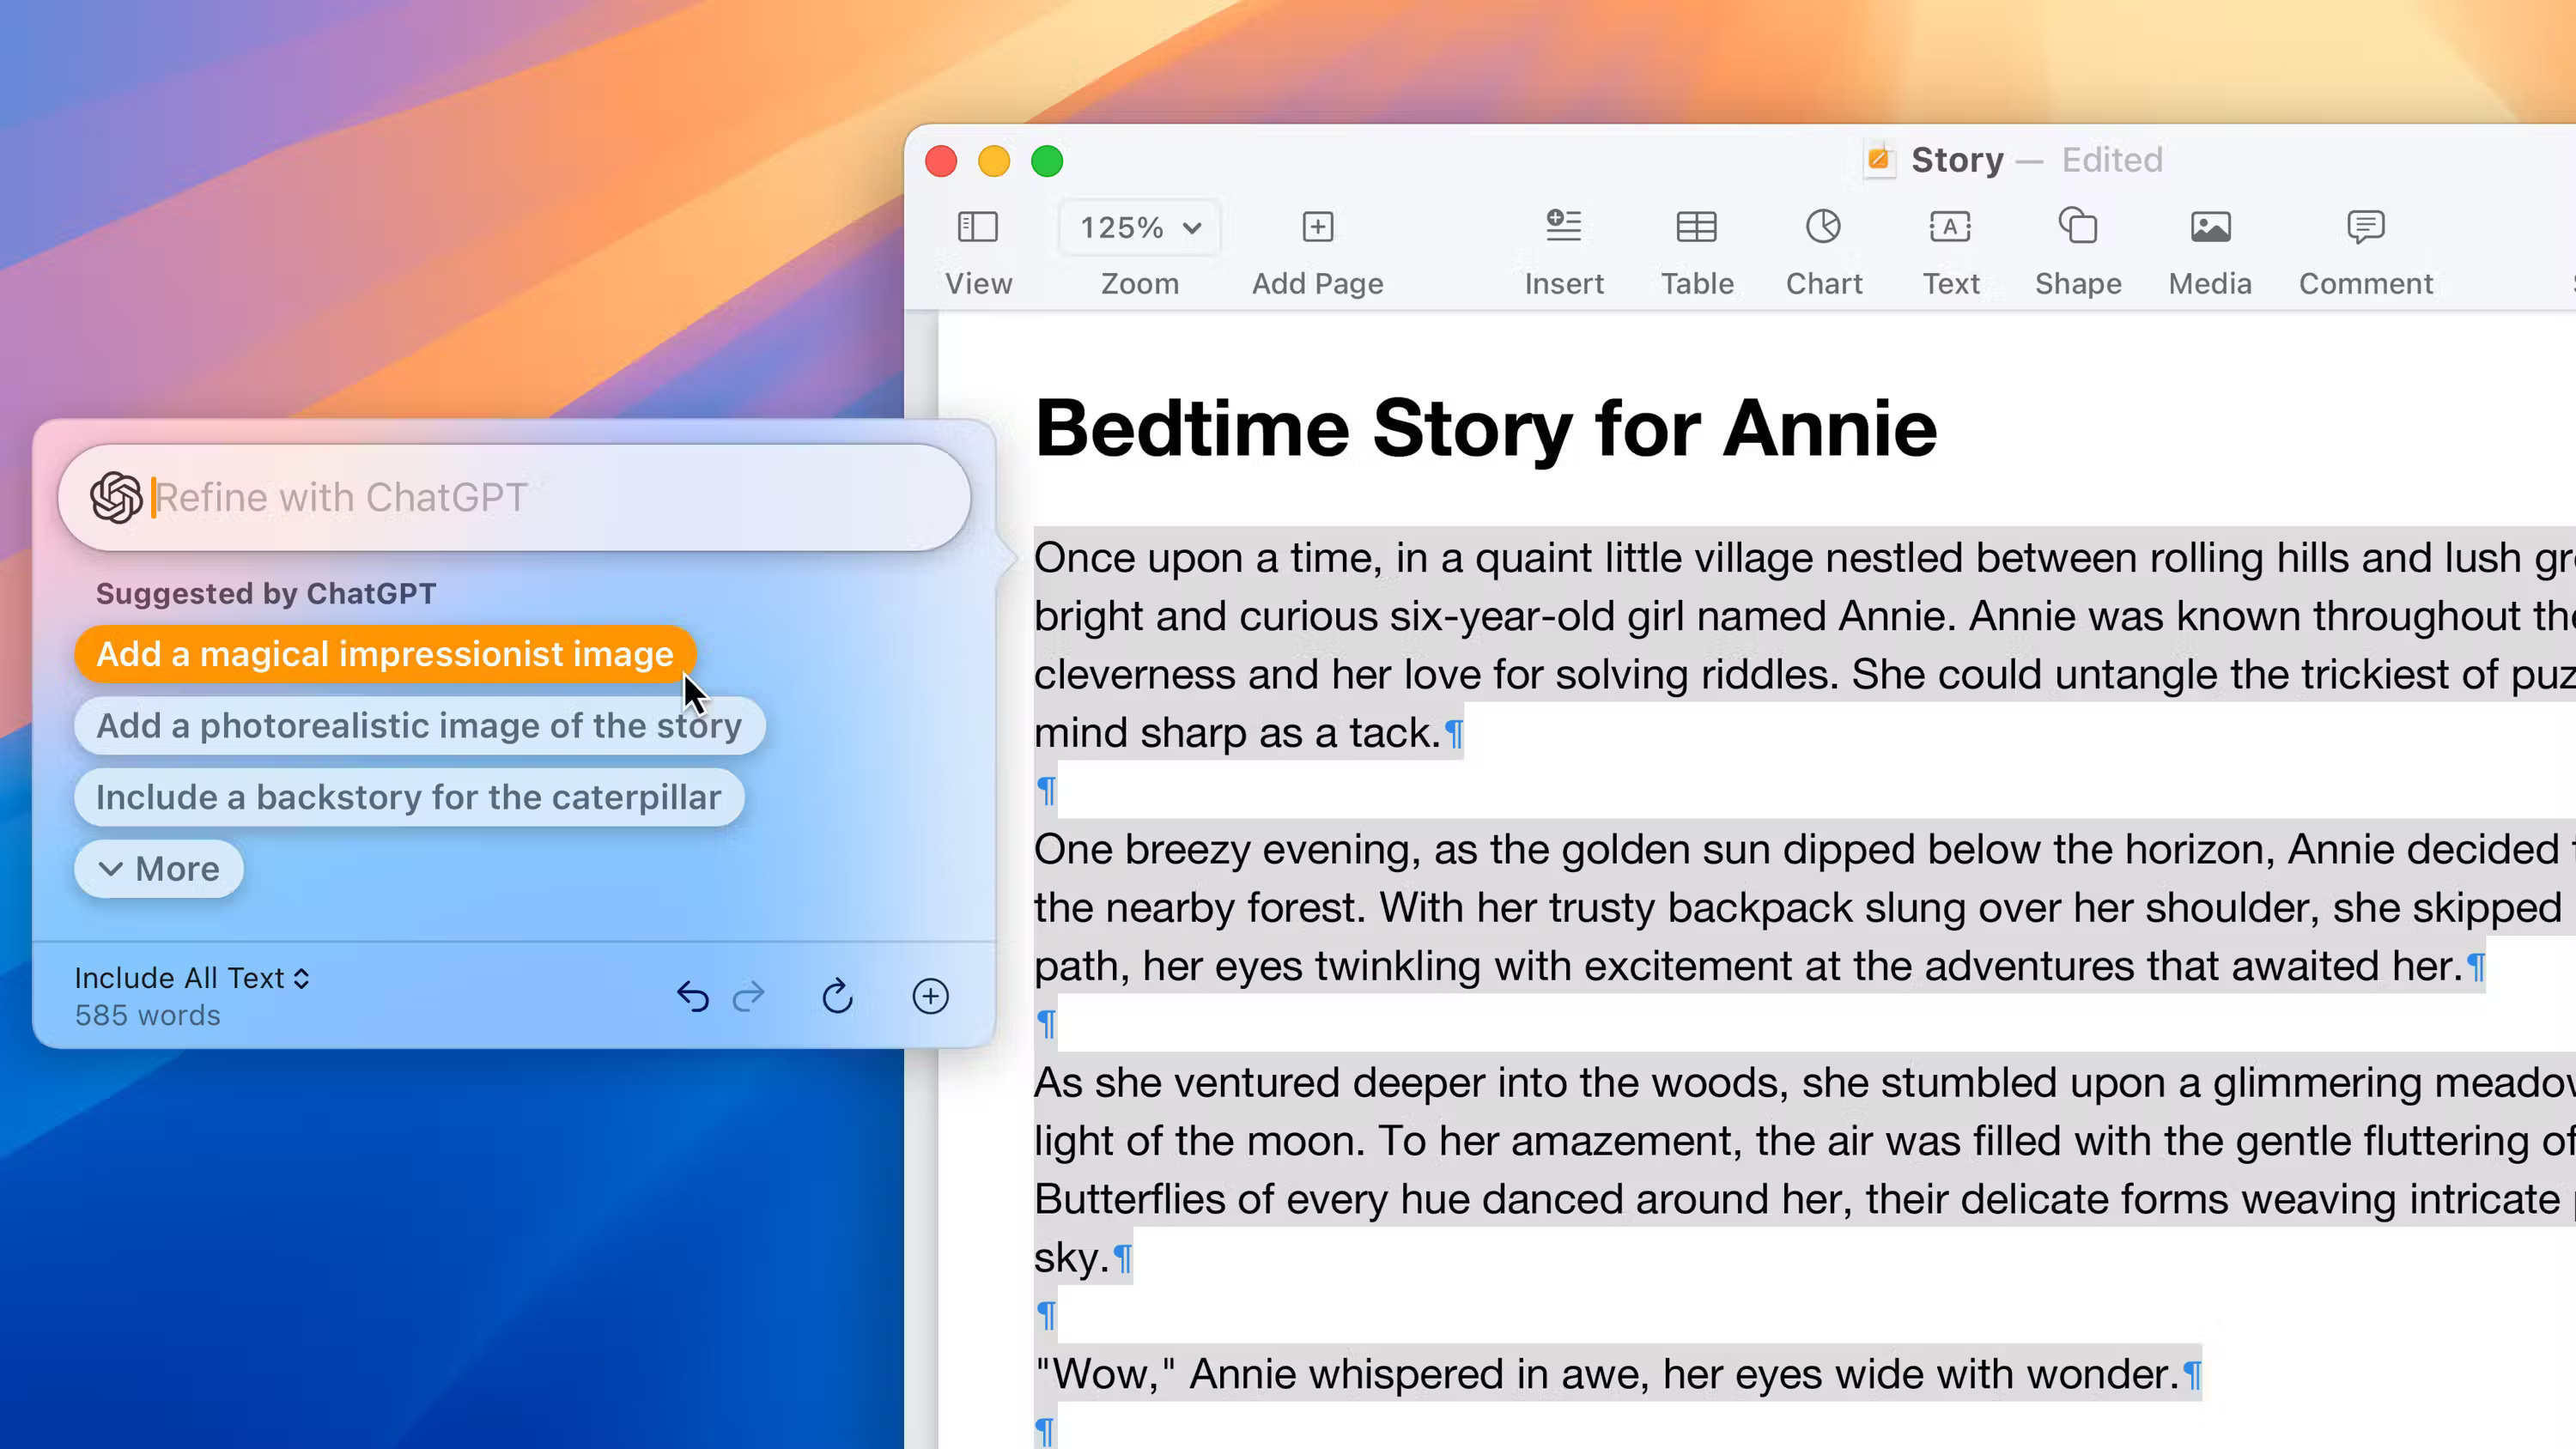
Task: Click the add/plus action icon
Action: point(931,996)
